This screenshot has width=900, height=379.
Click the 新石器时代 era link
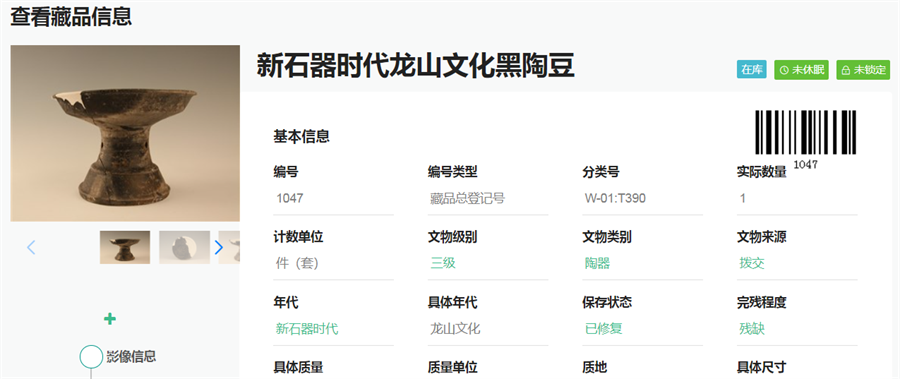307,329
